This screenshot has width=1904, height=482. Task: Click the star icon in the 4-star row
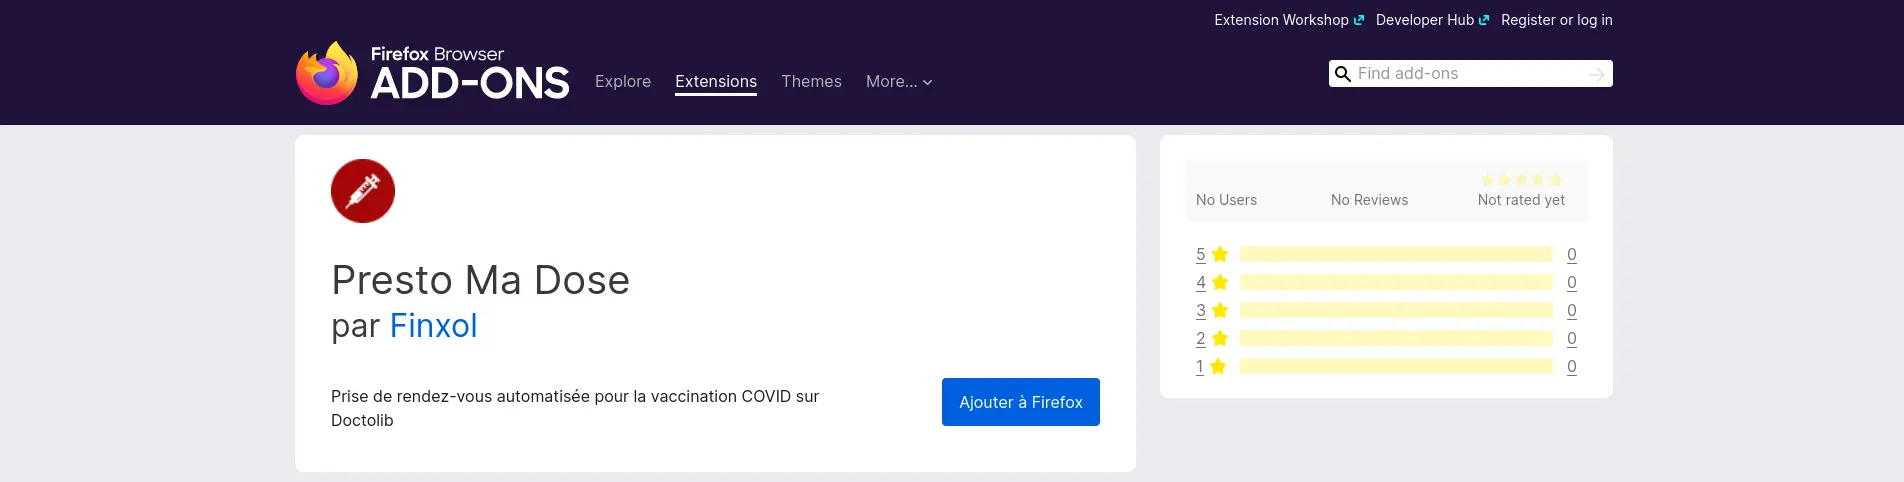pos(1220,282)
